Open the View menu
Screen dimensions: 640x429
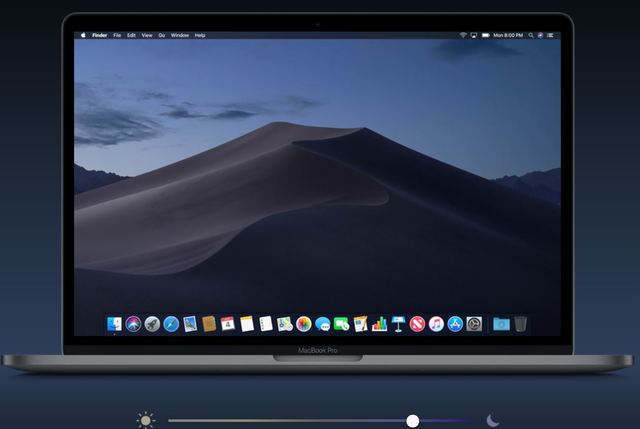click(x=147, y=35)
